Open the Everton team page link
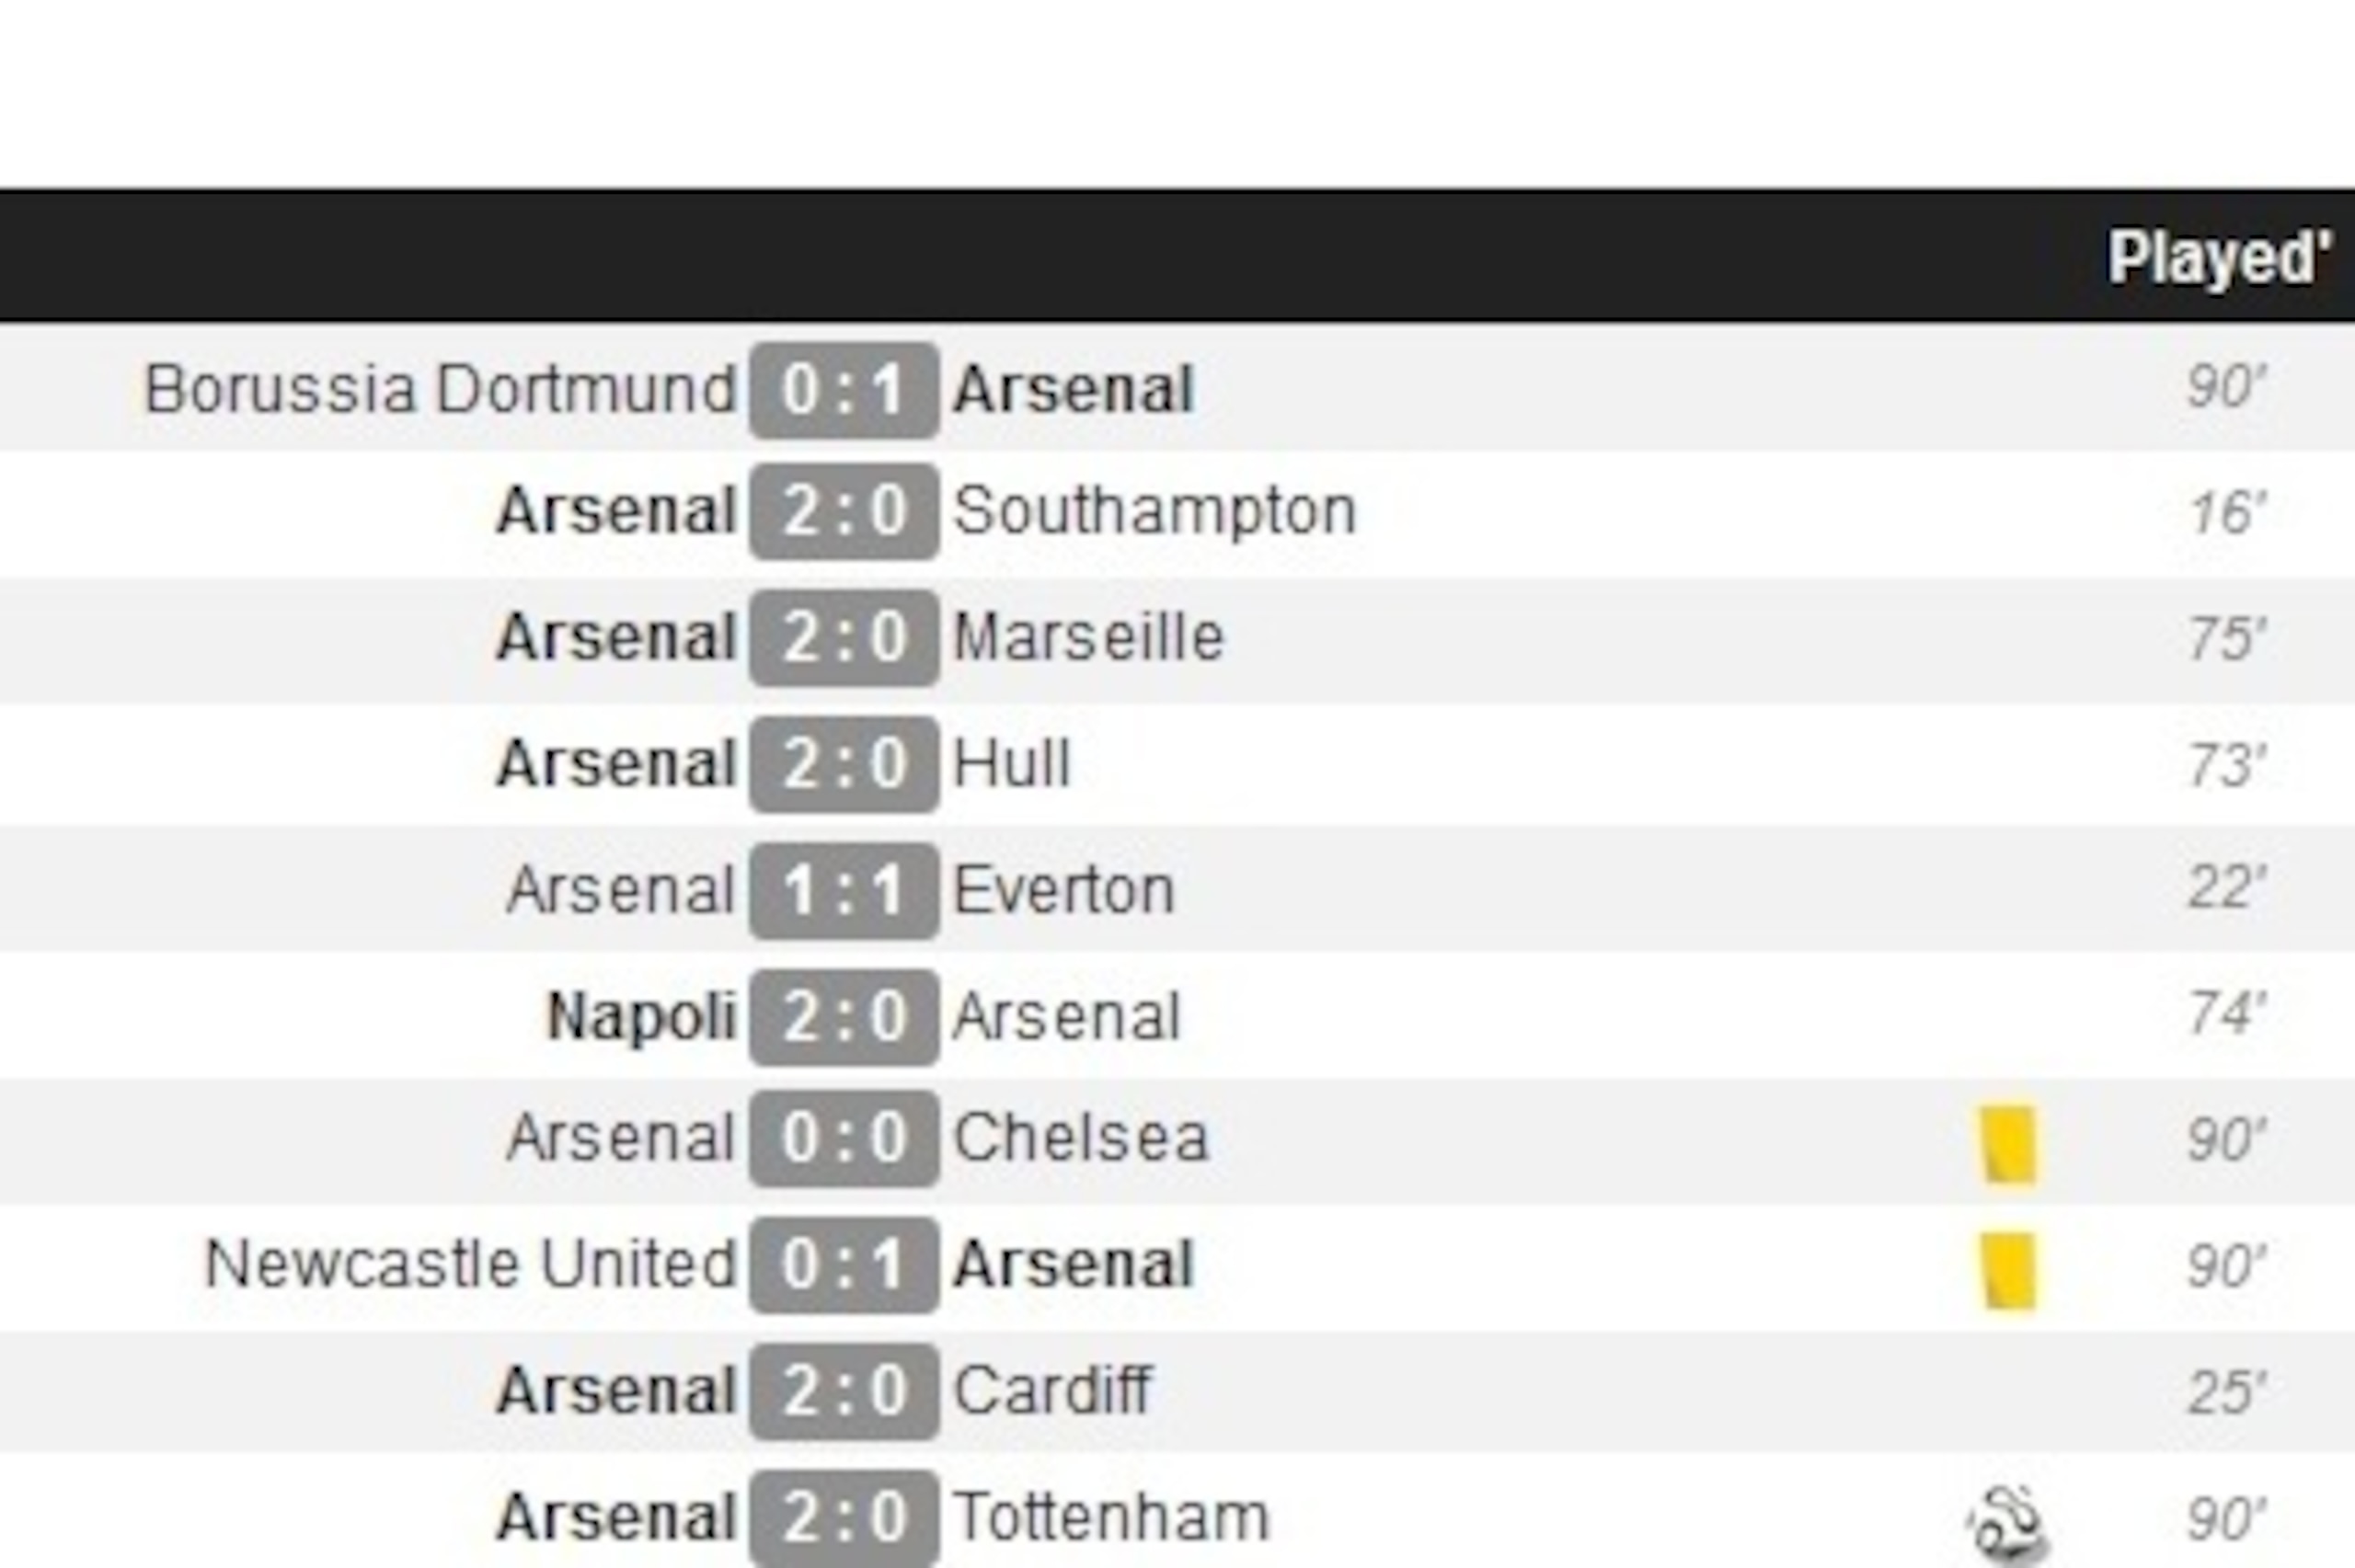This screenshot has height=1568, width=2355. 1064,890
